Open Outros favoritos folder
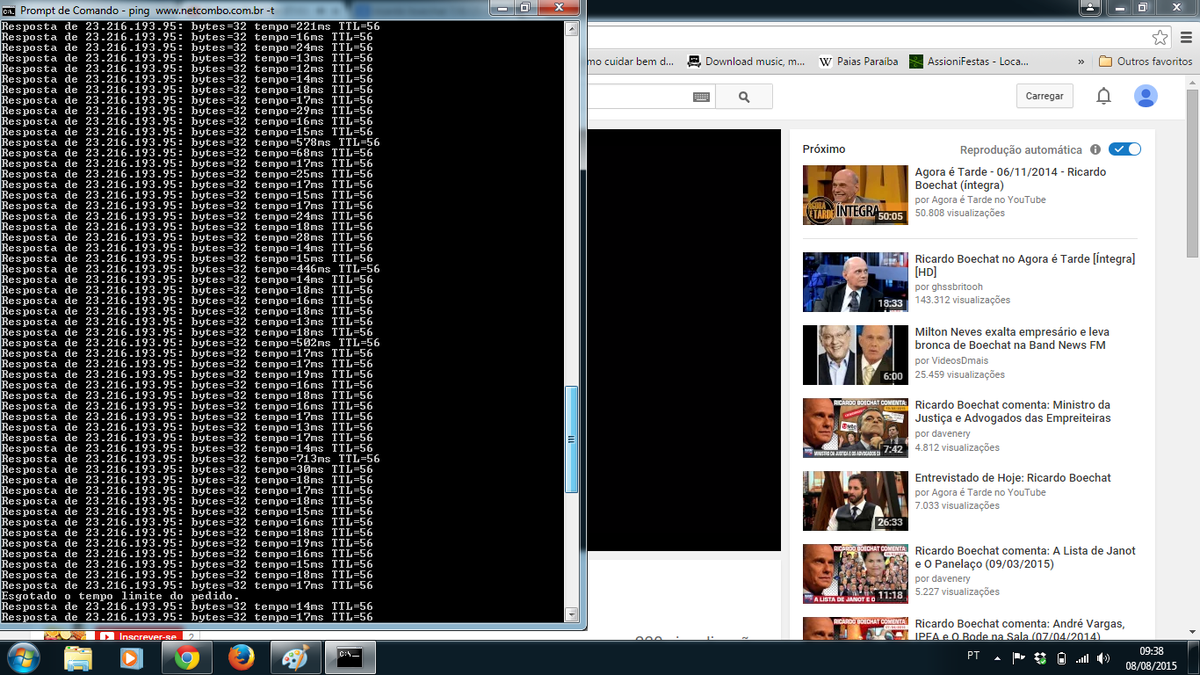Viewport: 1200px width, 675px height. point(1145,61)
